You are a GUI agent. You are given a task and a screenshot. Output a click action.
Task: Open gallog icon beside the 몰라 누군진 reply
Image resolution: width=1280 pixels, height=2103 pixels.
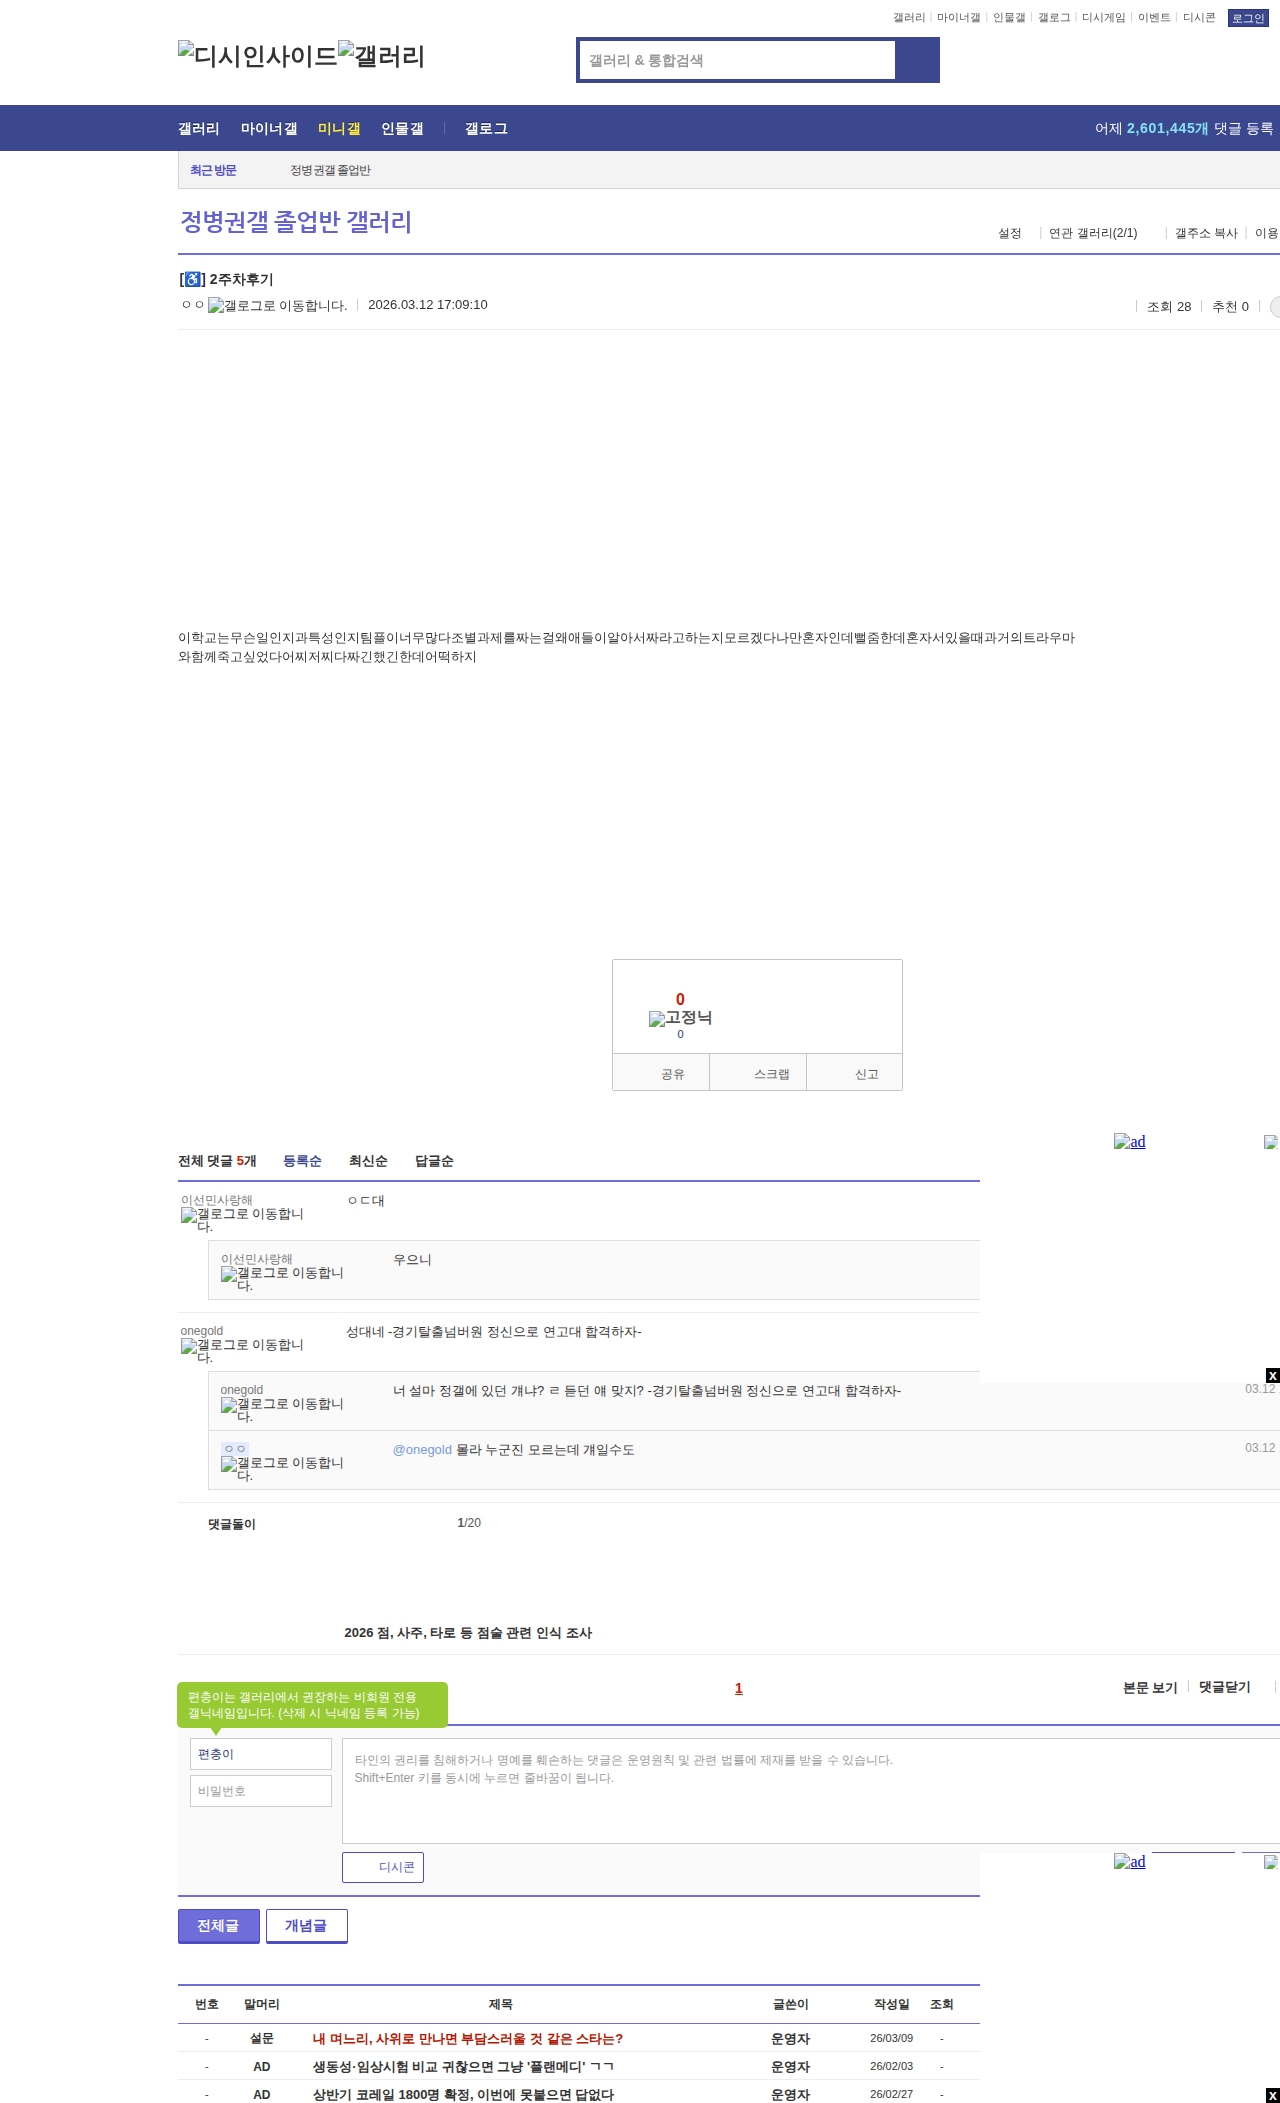[x=282, y=1469]
